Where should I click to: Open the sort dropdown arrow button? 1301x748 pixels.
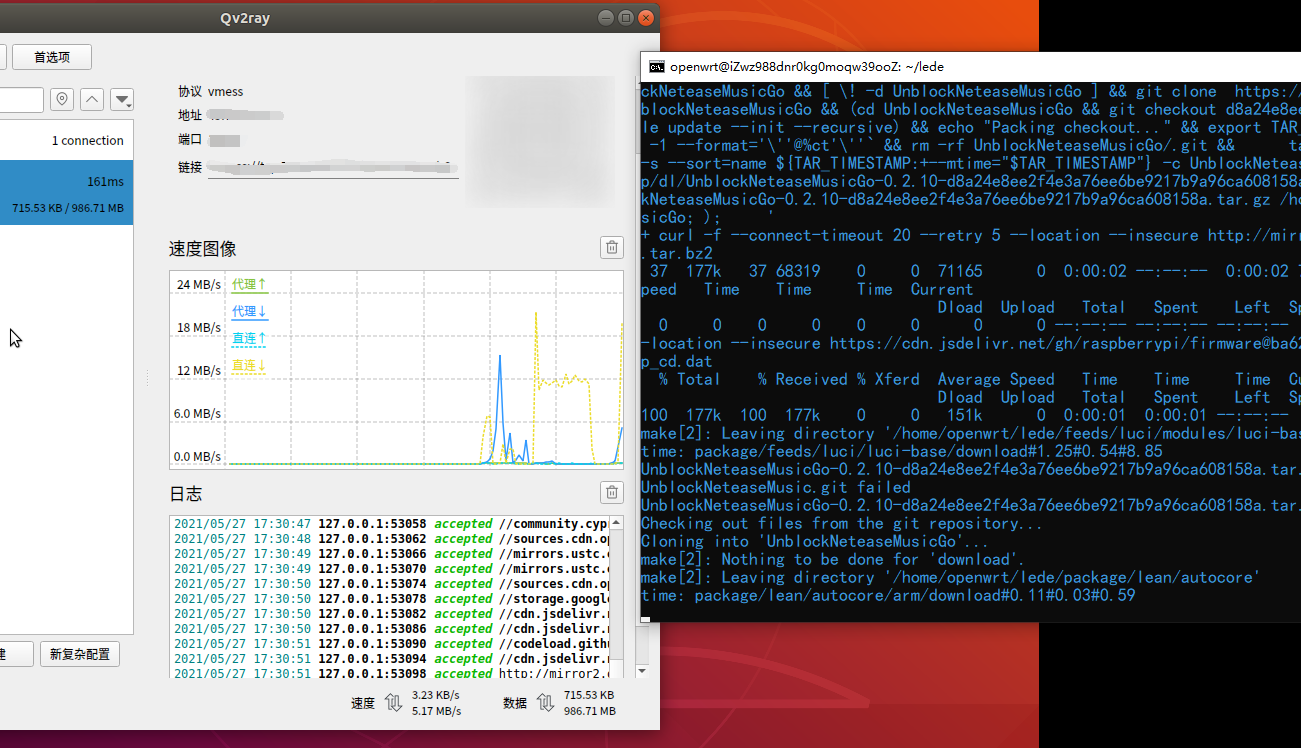122,100
